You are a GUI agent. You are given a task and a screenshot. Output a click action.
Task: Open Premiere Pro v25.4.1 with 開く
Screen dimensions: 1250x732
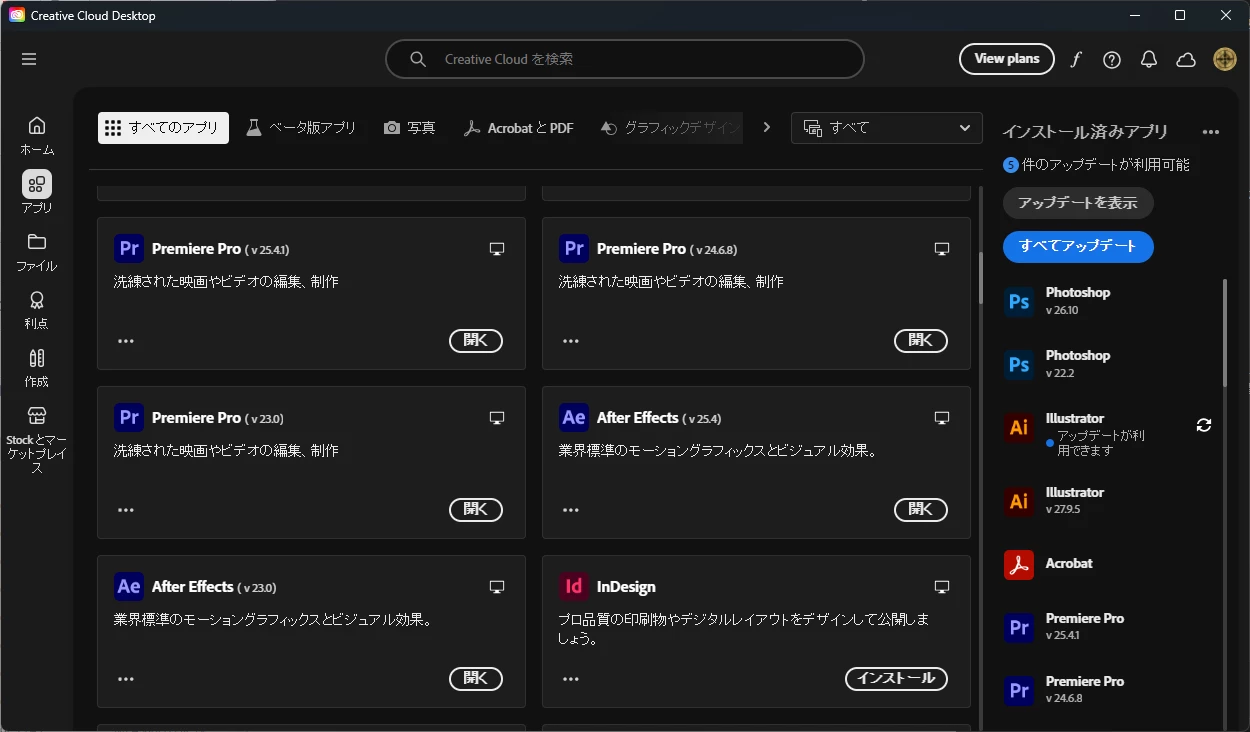(476, 341)
